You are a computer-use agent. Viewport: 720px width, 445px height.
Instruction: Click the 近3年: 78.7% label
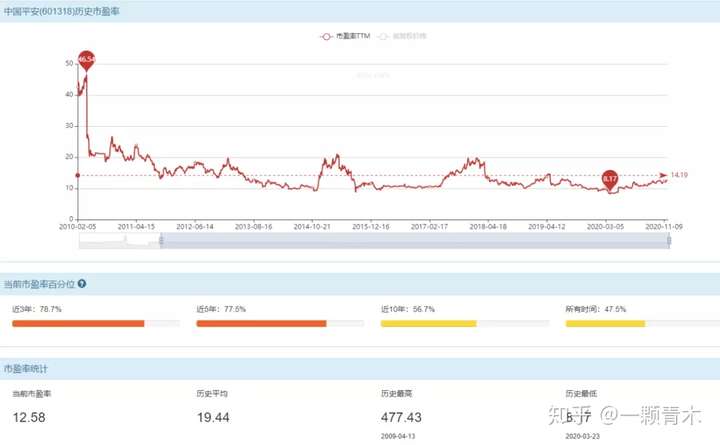[x=37, y=310]
